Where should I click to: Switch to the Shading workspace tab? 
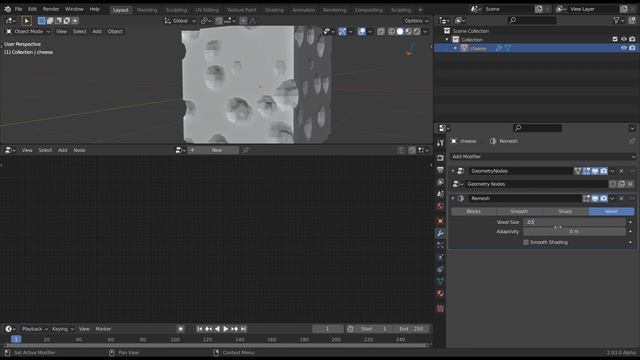pos(274,10)
